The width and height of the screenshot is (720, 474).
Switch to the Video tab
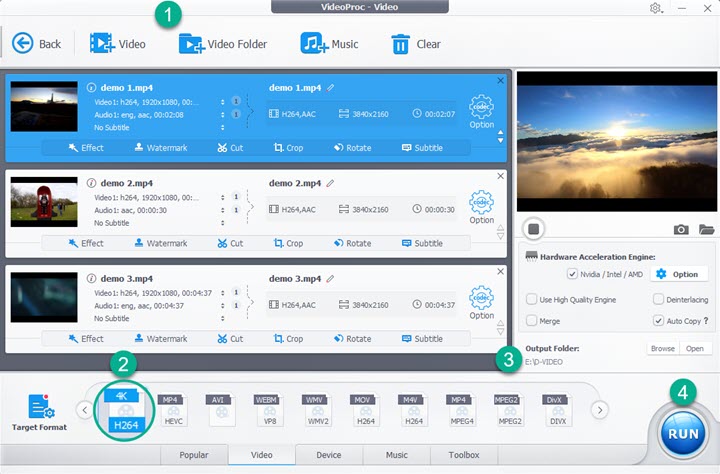click(x=262, y=455)
